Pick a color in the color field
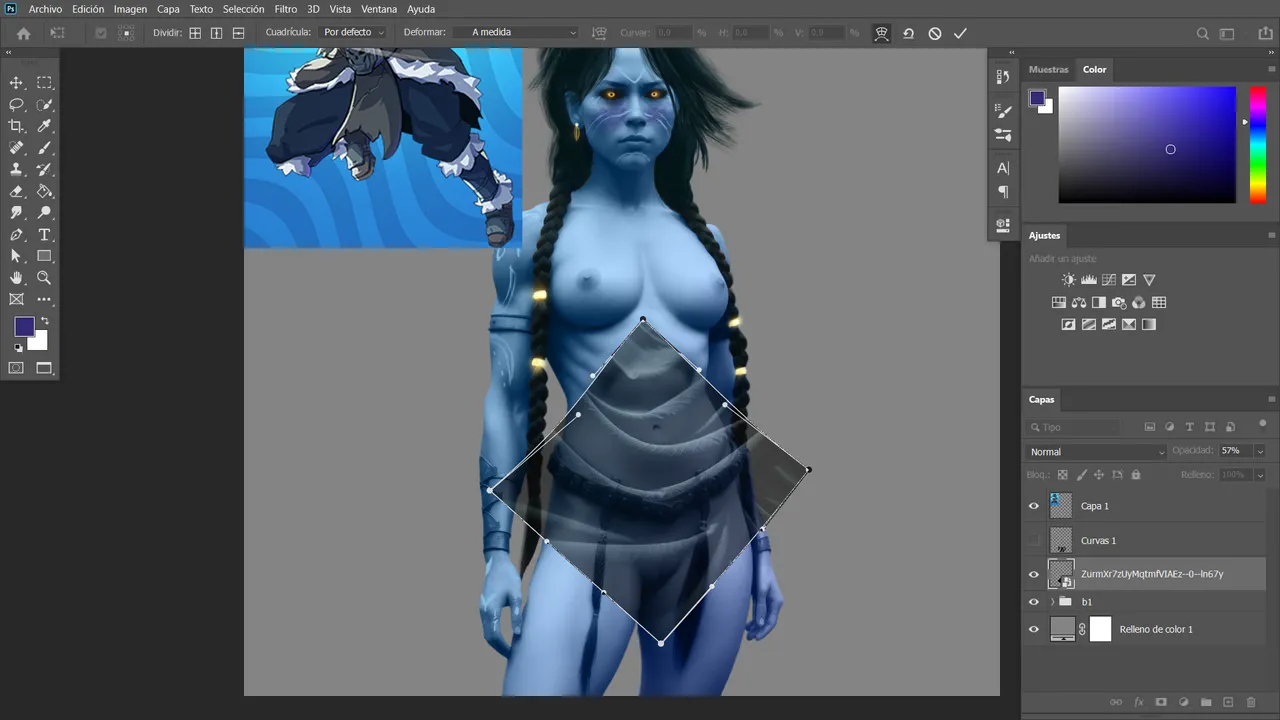Viewport: 1280px width, 720px height. point(1147,145)
